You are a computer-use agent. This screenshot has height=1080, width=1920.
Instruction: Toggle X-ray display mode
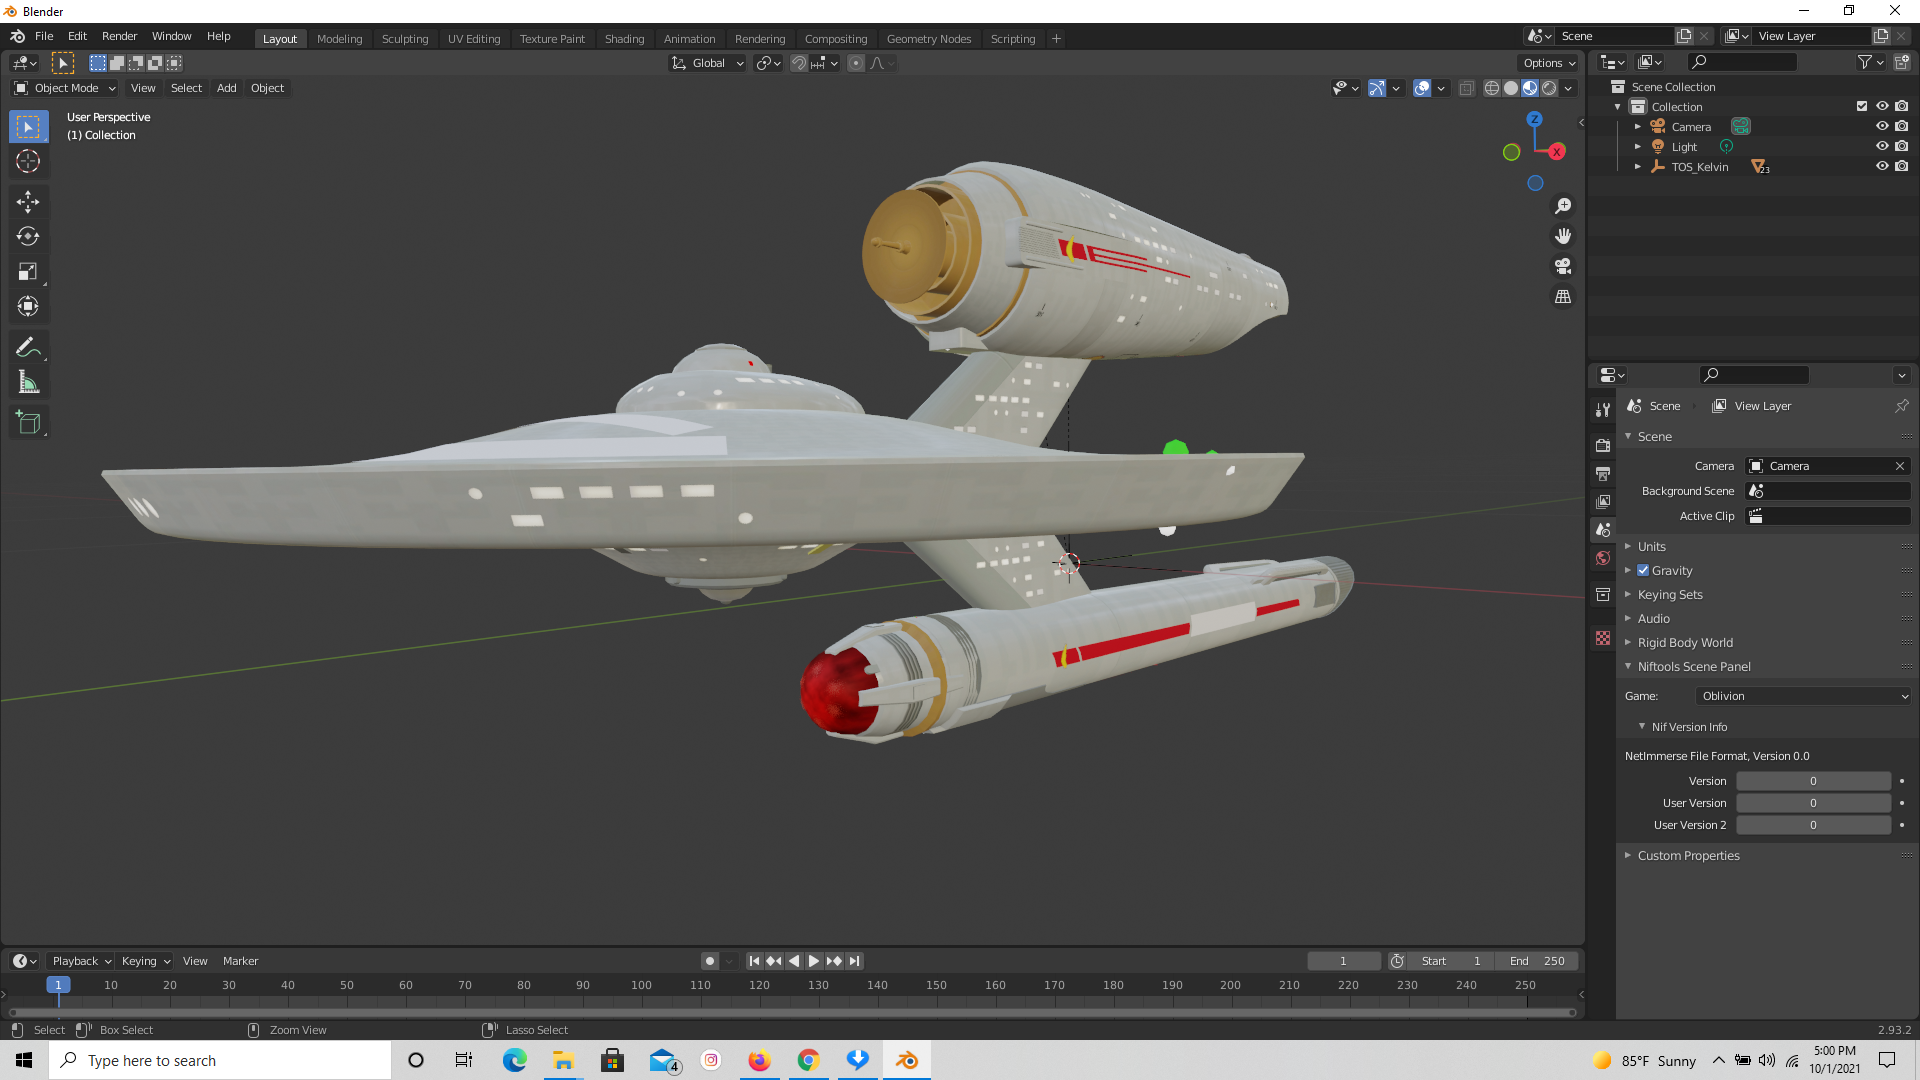pyautogui.click(x=1467, y=88)
